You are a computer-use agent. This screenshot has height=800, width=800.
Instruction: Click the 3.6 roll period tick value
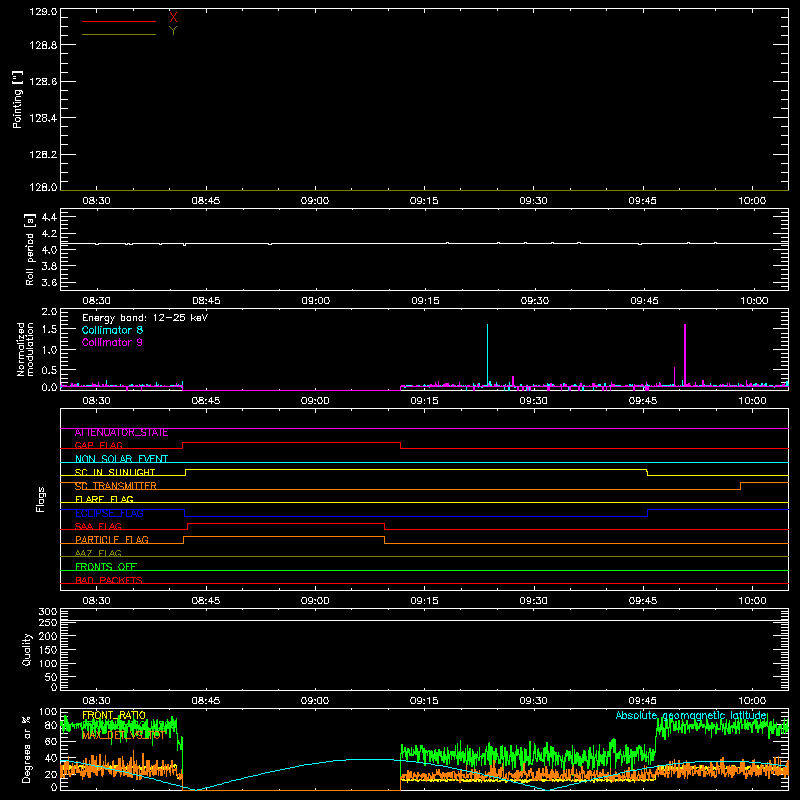[49, 283]
